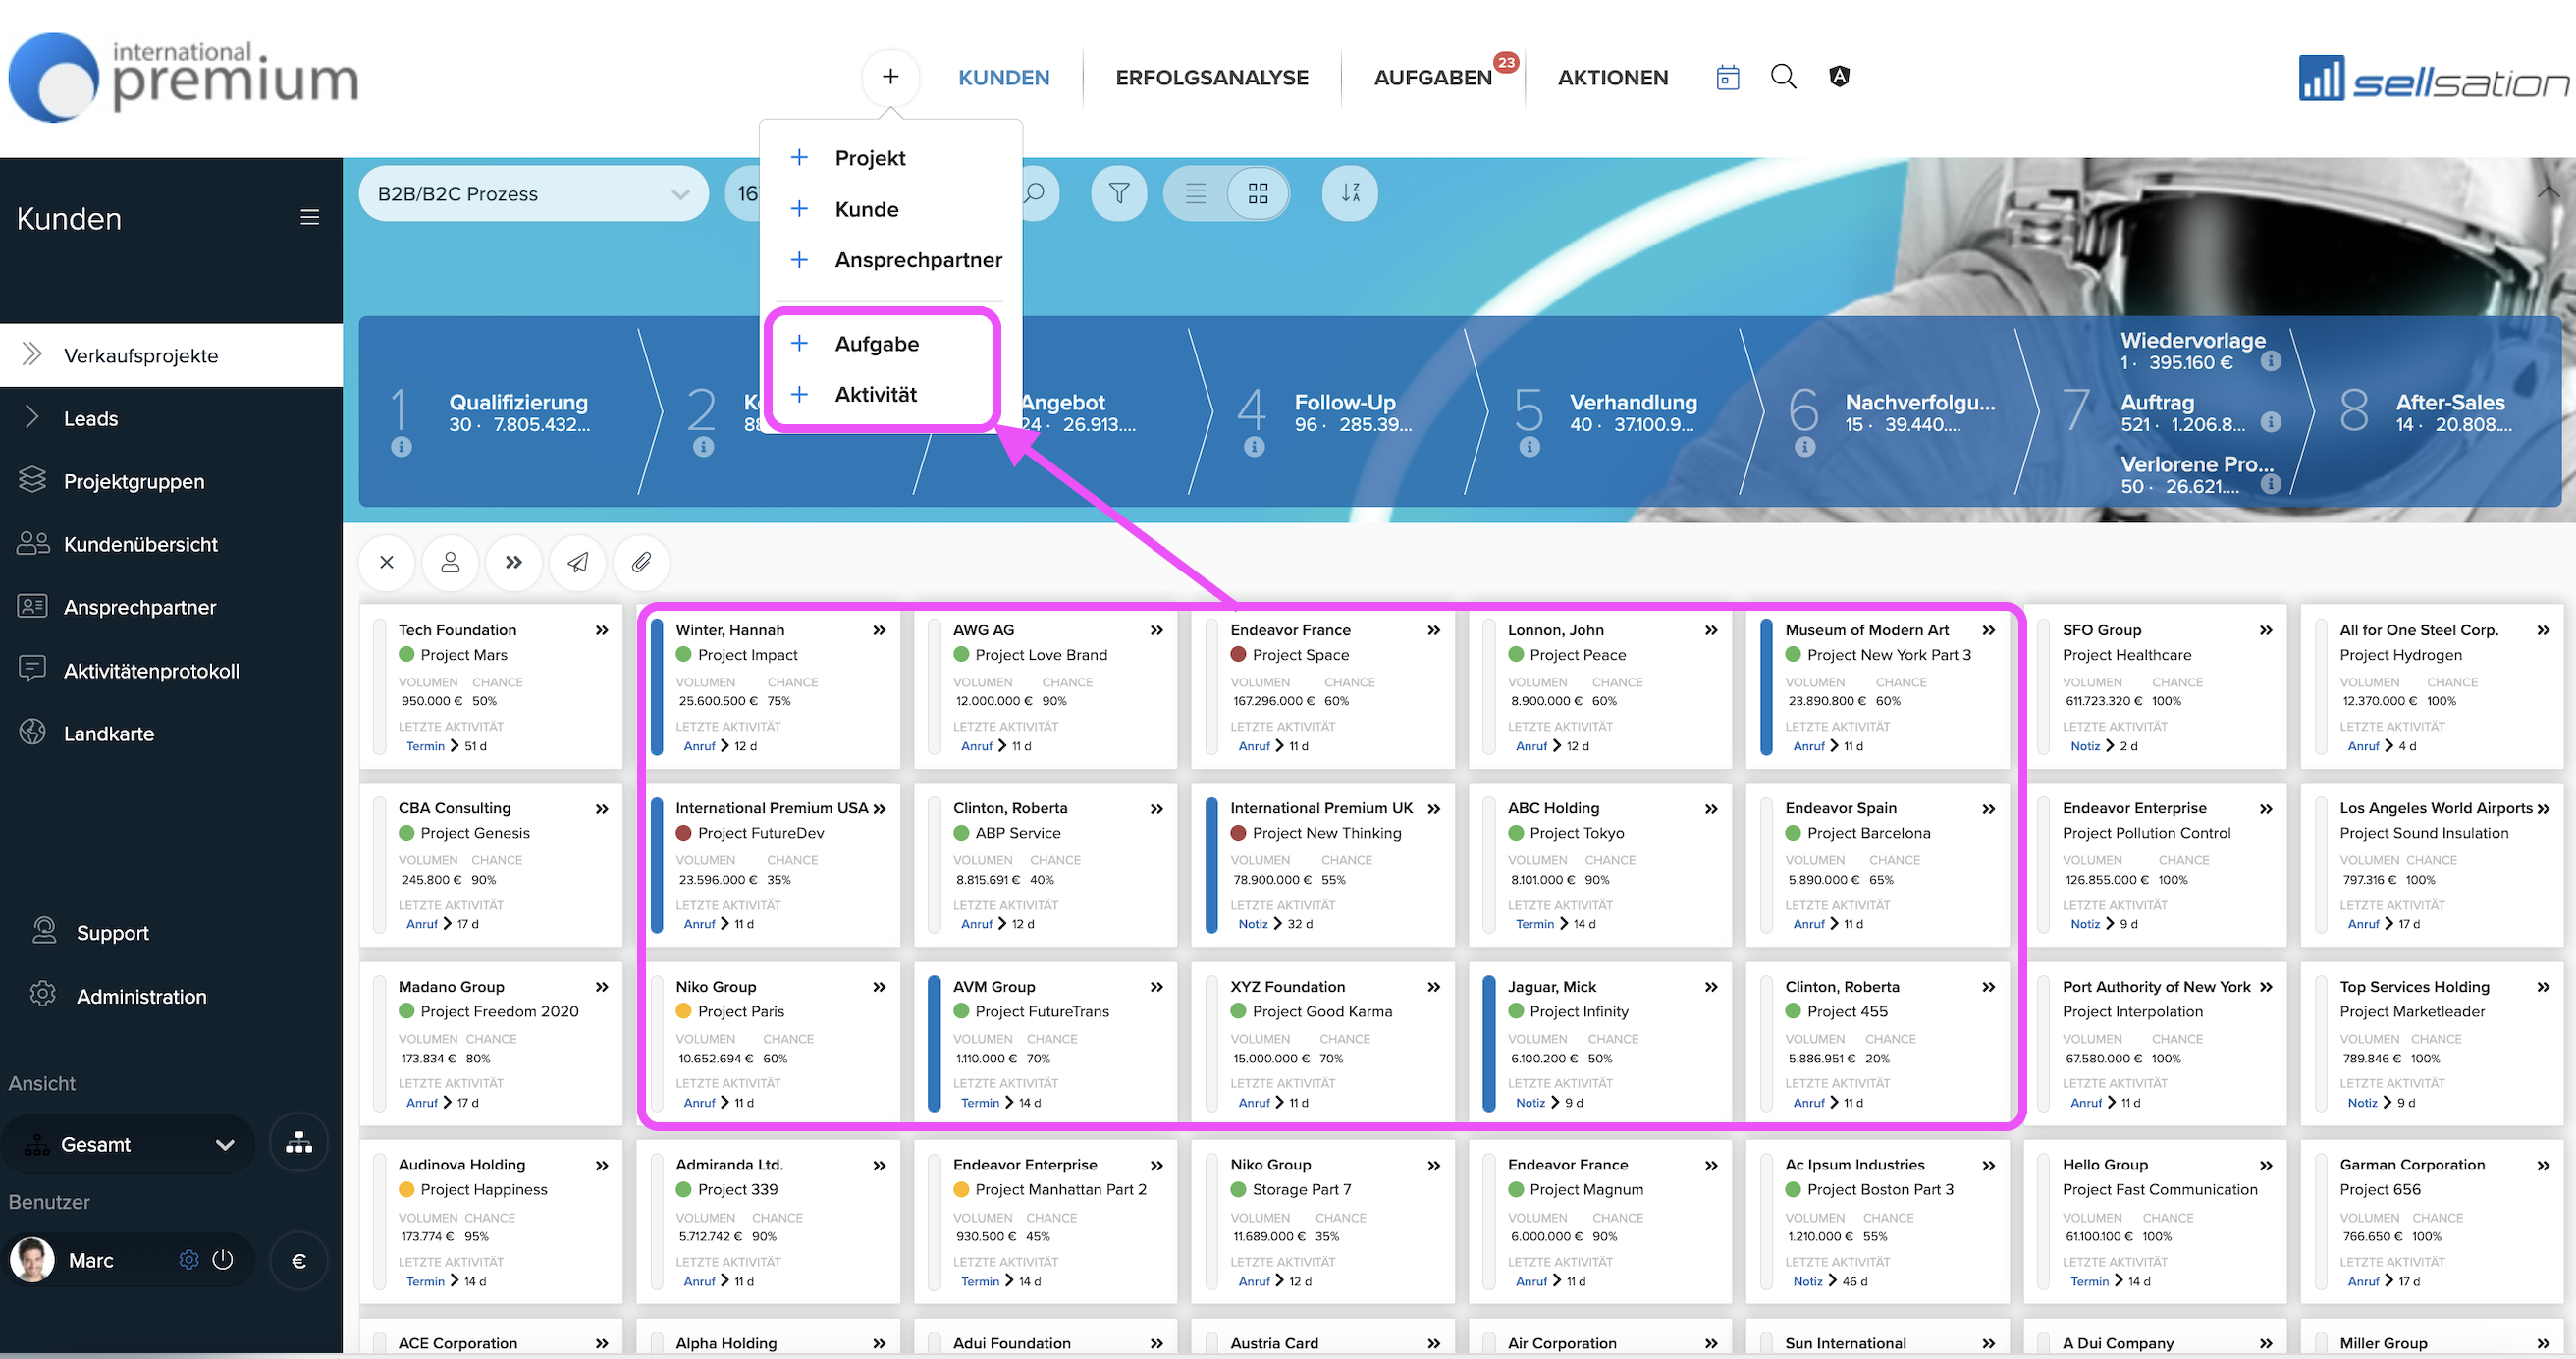Open the Gesamt view dropdown
Image resolution: width=2576 pixels, height=1359 pixels.
(130, 1144)
